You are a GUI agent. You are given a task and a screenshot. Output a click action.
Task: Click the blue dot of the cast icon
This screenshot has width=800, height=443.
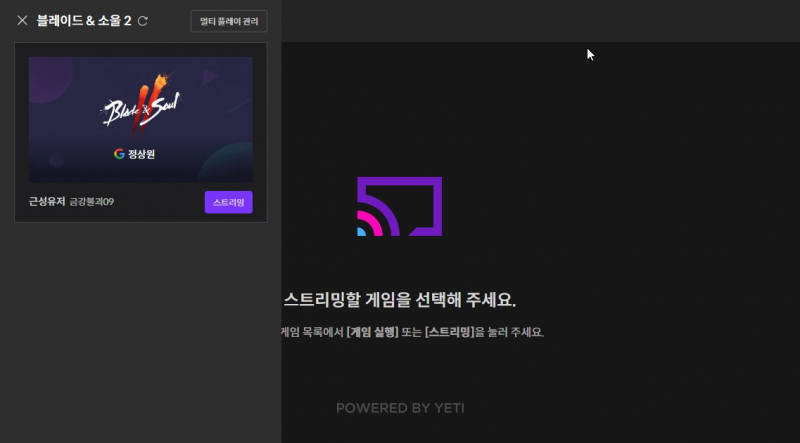361,232
